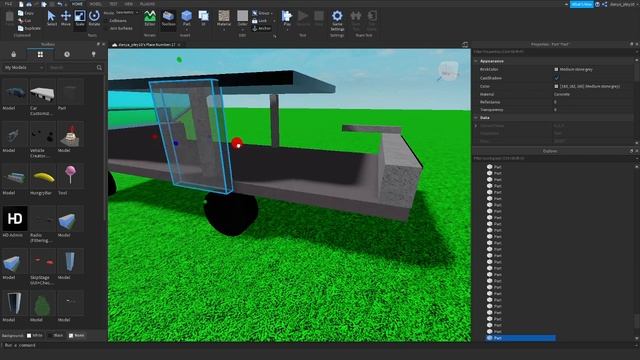Open Toolbox Inventory grid tab
Image resolution: width=640 pixels, height=360 pixels.
(40, 54)
